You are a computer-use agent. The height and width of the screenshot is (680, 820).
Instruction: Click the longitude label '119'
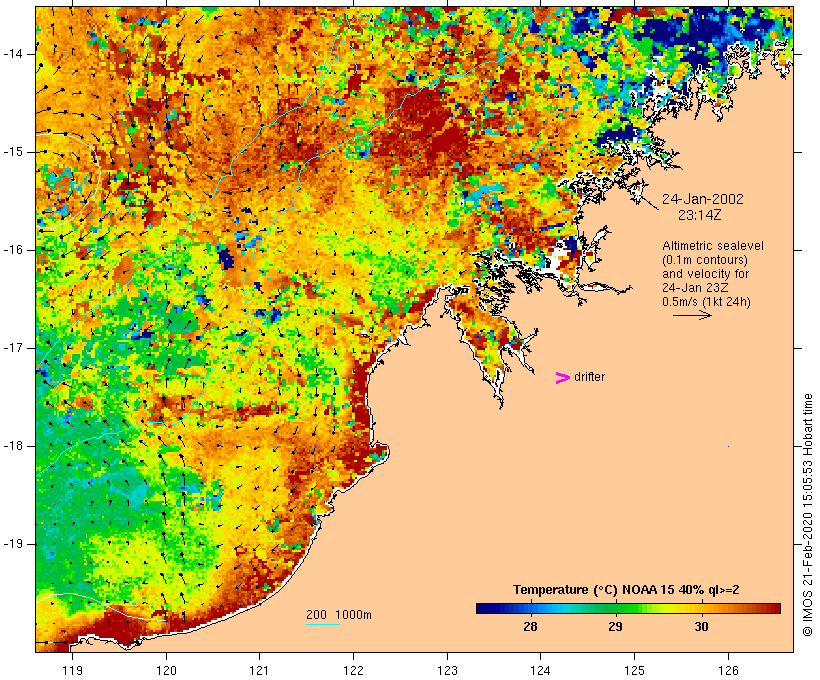pyautogui.click(x=72, y=671)
